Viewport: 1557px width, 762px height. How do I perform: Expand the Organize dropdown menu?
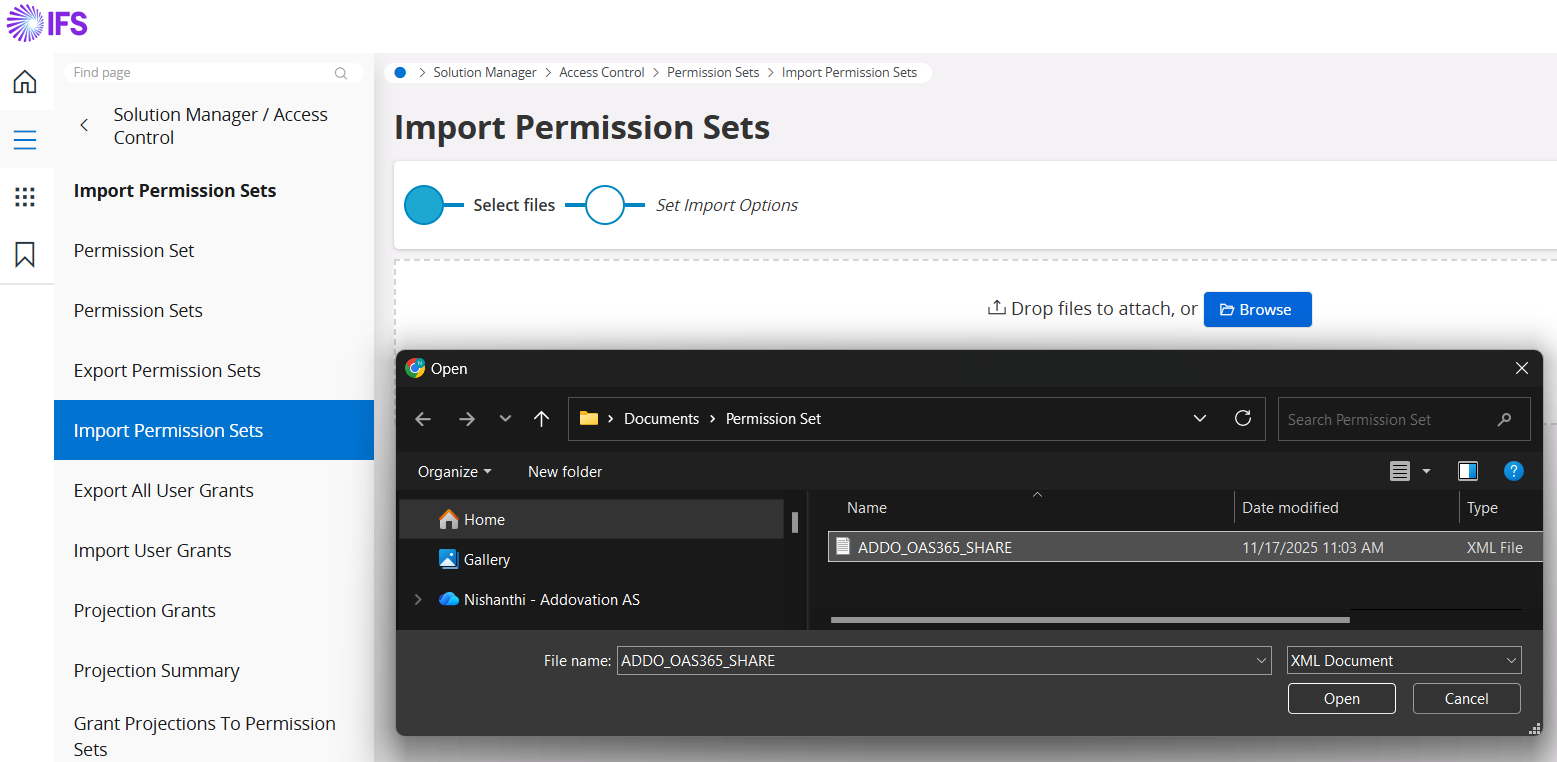tap(454, 472)
